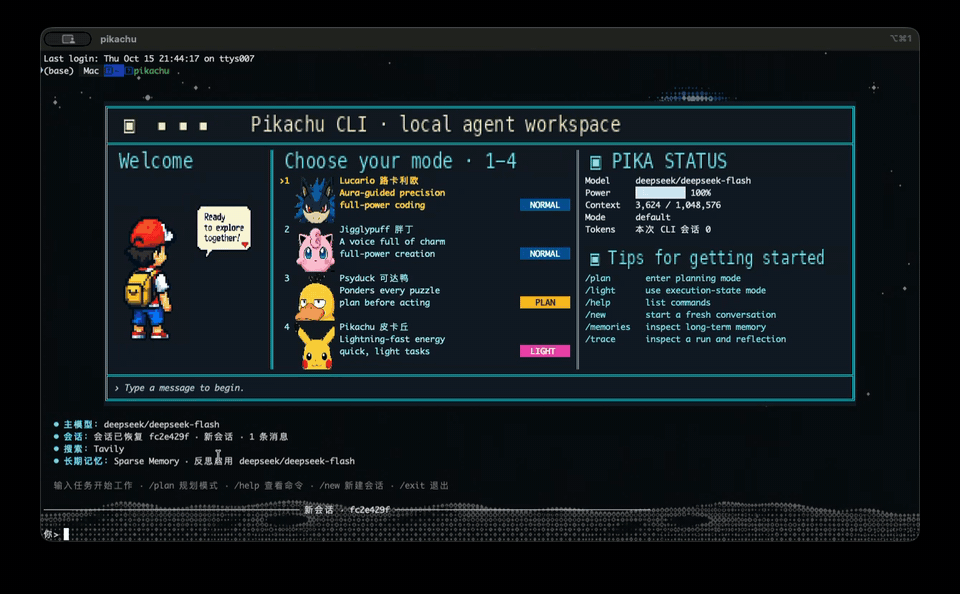This screenshot has width=960, height=594.
Task: Click the Welcome heading
Action: [156, 161]
